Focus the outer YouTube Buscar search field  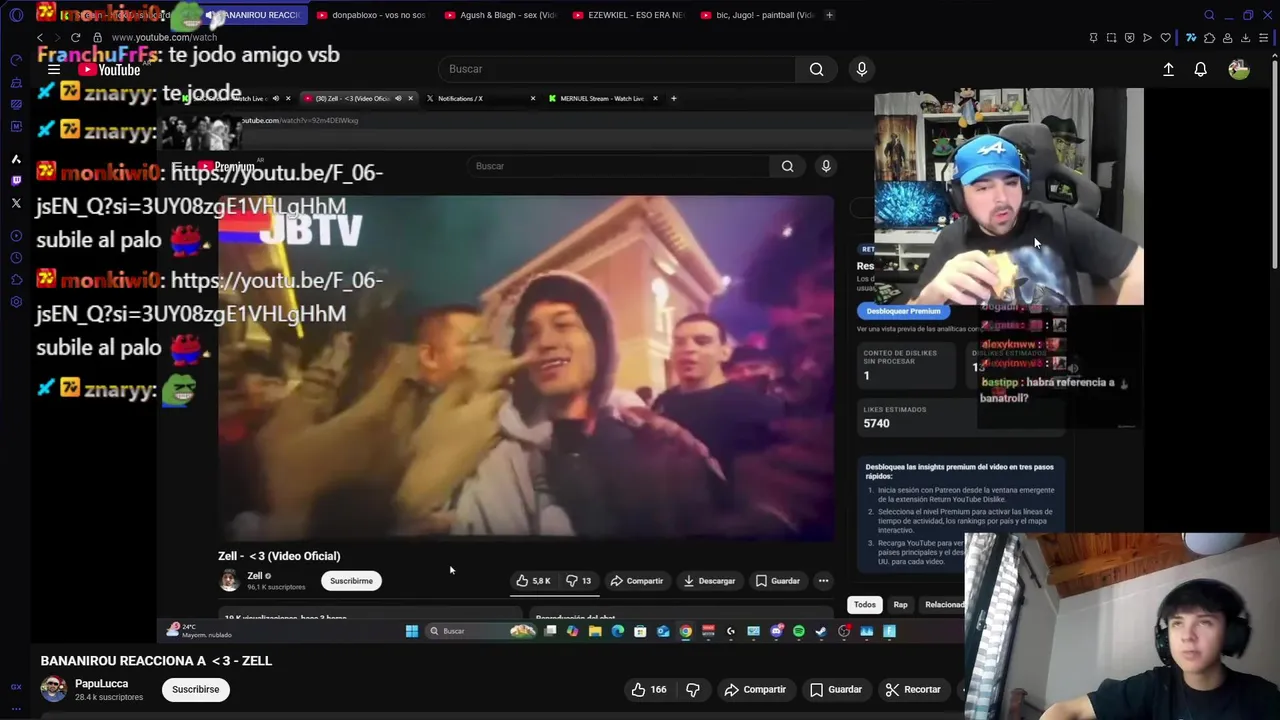point(617,69)
